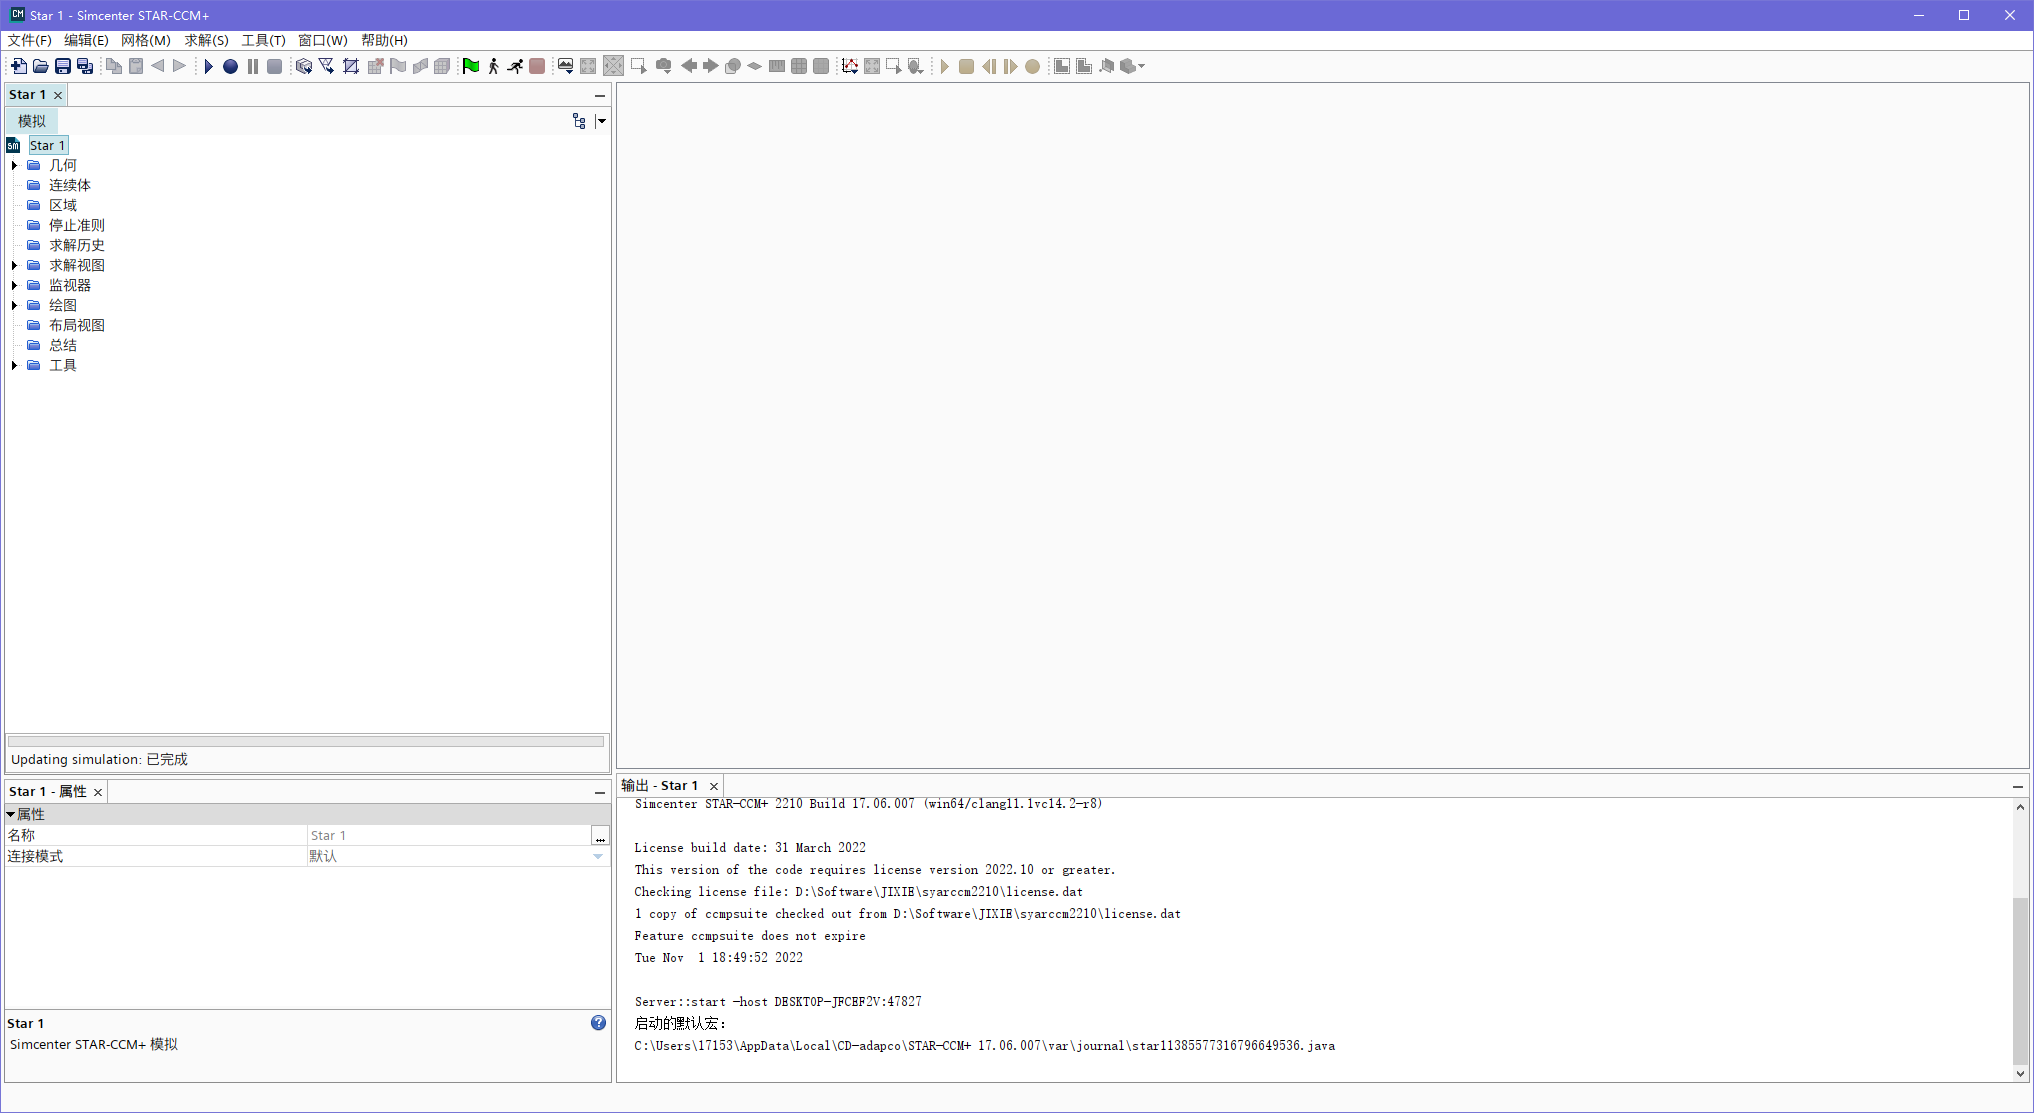The height and width of the screenshot is (1113, 2034).
Task: Expand the 工具 tree node
Action: [x=14, y=365]
